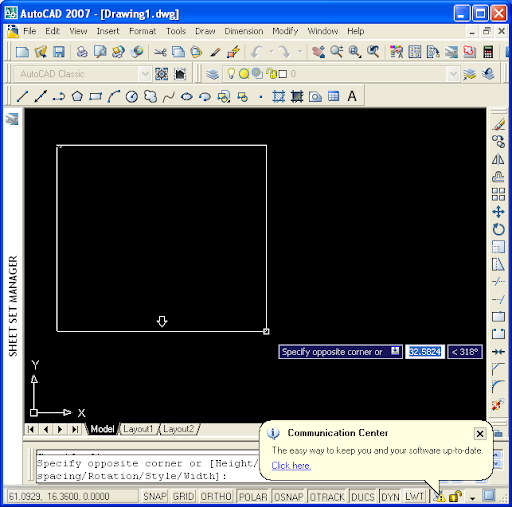Click the 32.5824 distance input field
Viewport: 512px width, 507px height.
pyautogui.click(x=425, y=352)
